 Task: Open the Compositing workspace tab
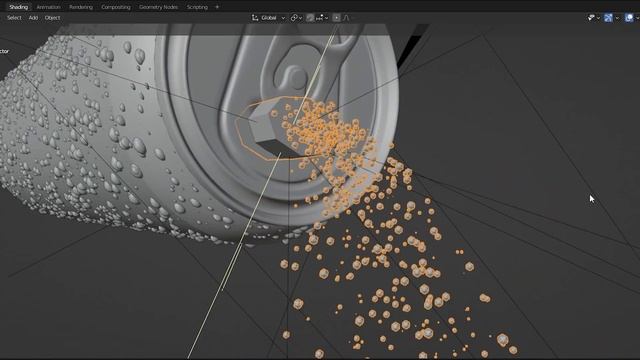pos(116,7)
